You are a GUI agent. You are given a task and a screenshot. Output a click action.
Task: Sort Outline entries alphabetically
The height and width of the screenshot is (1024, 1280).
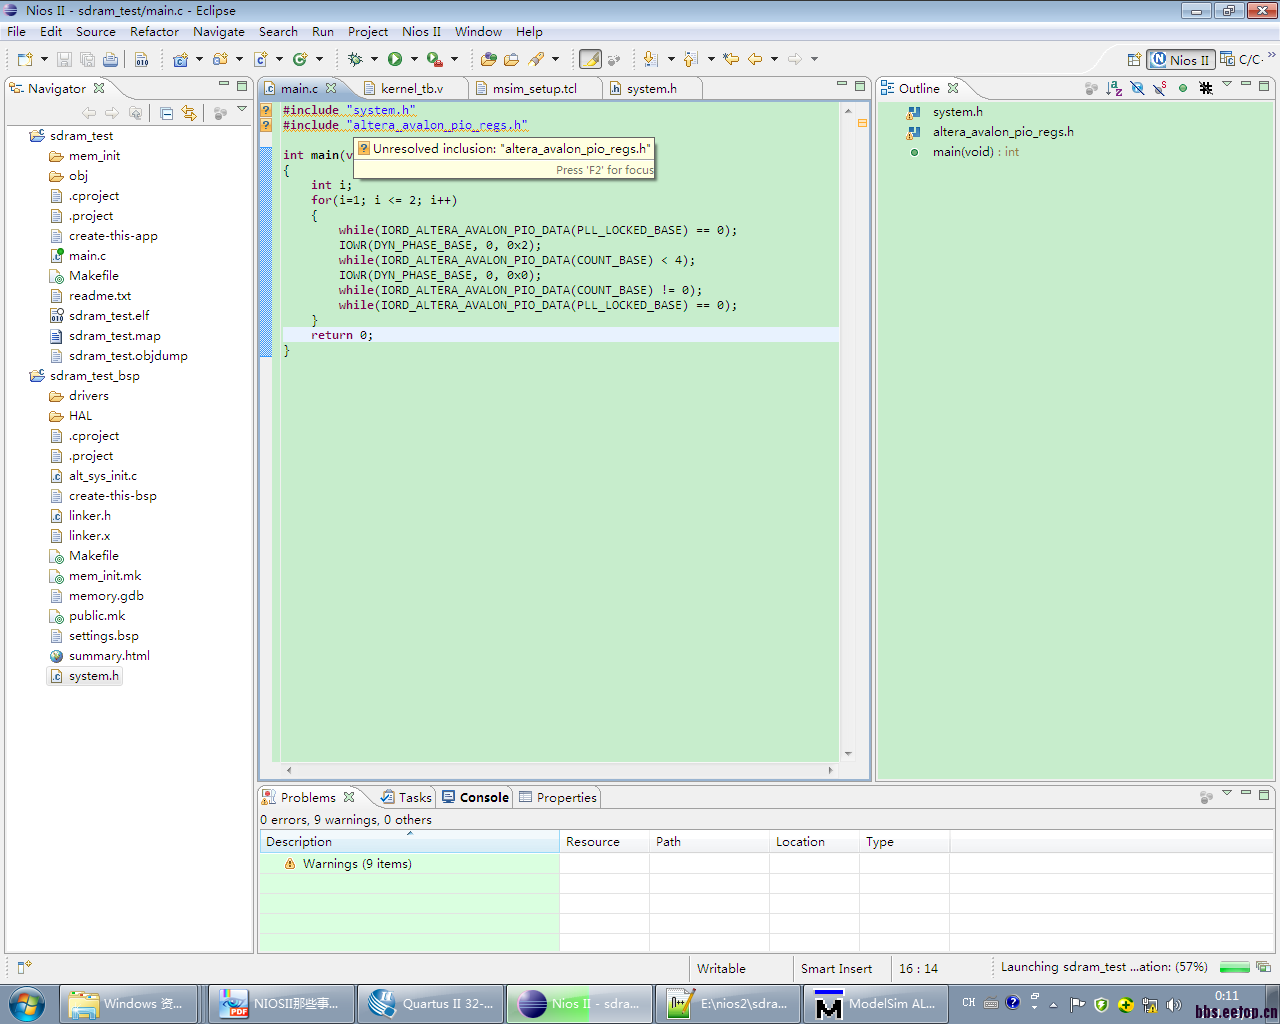(1114, 89)
